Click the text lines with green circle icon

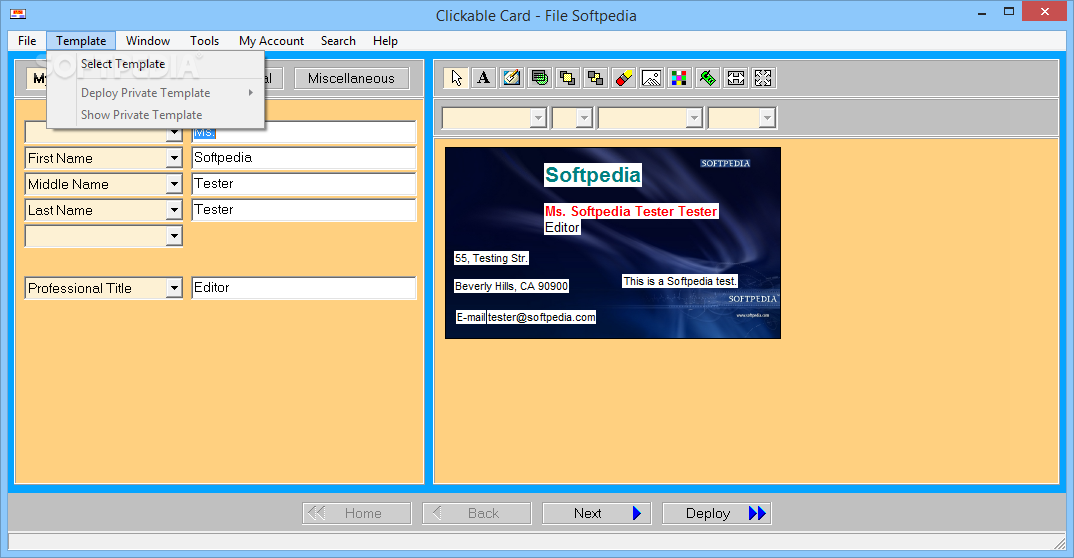coord(540,78)
